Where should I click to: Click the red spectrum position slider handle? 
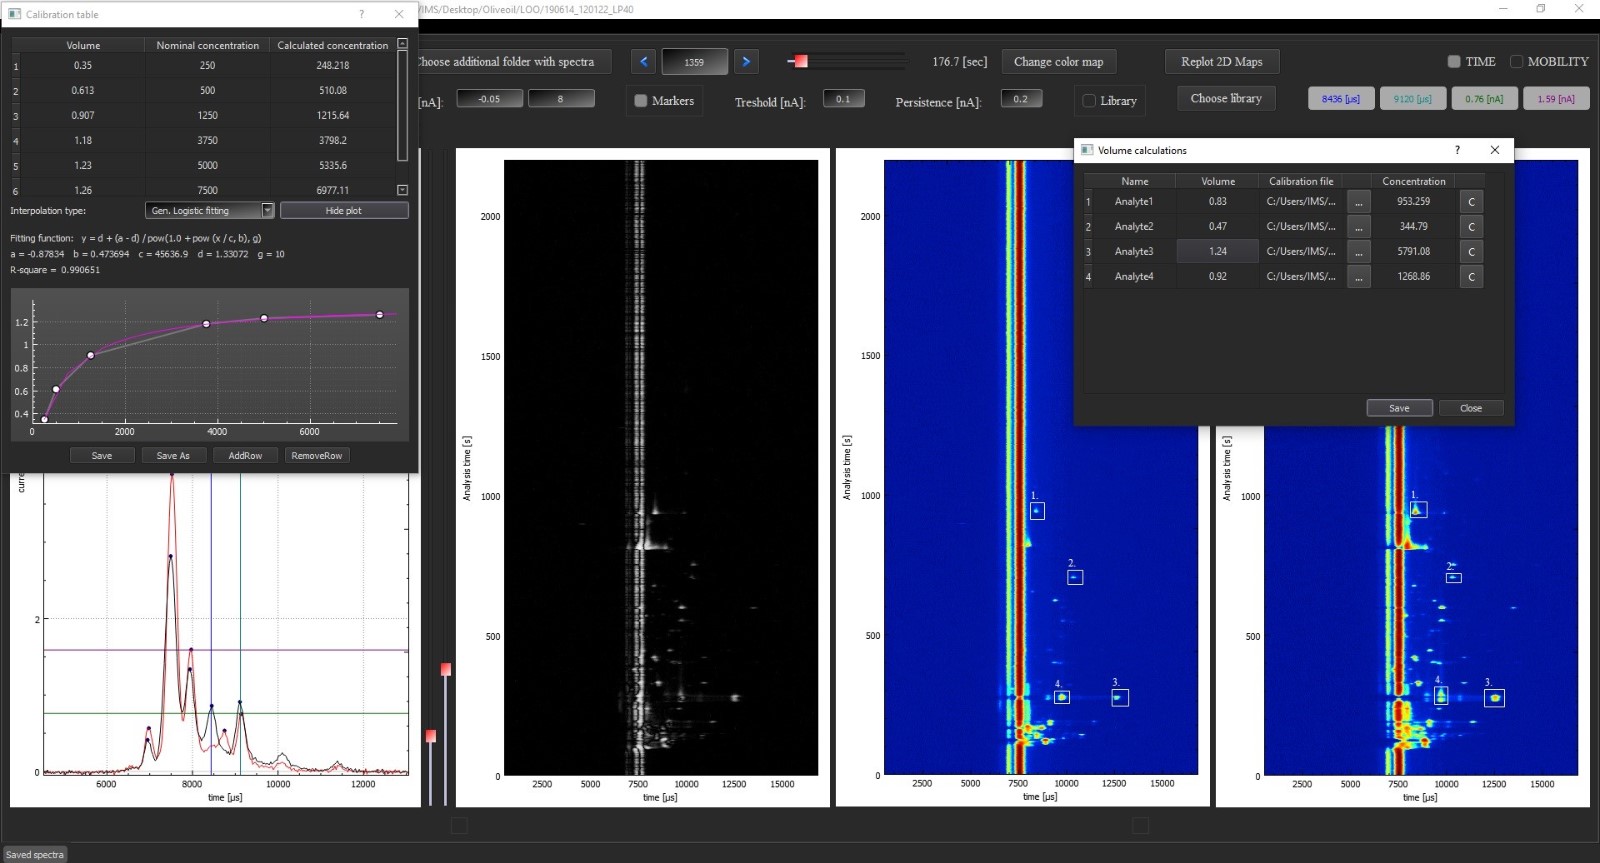click(800, 62)
